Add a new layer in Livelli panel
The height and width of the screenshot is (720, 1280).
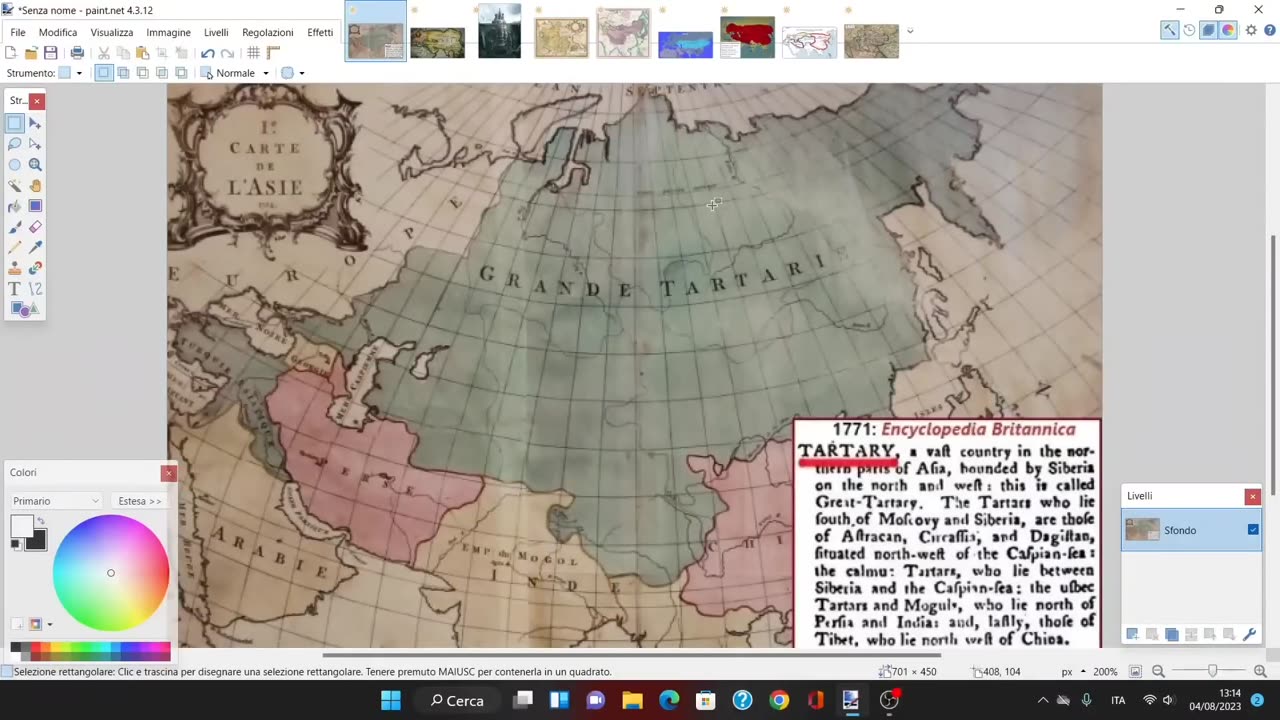1132,634
